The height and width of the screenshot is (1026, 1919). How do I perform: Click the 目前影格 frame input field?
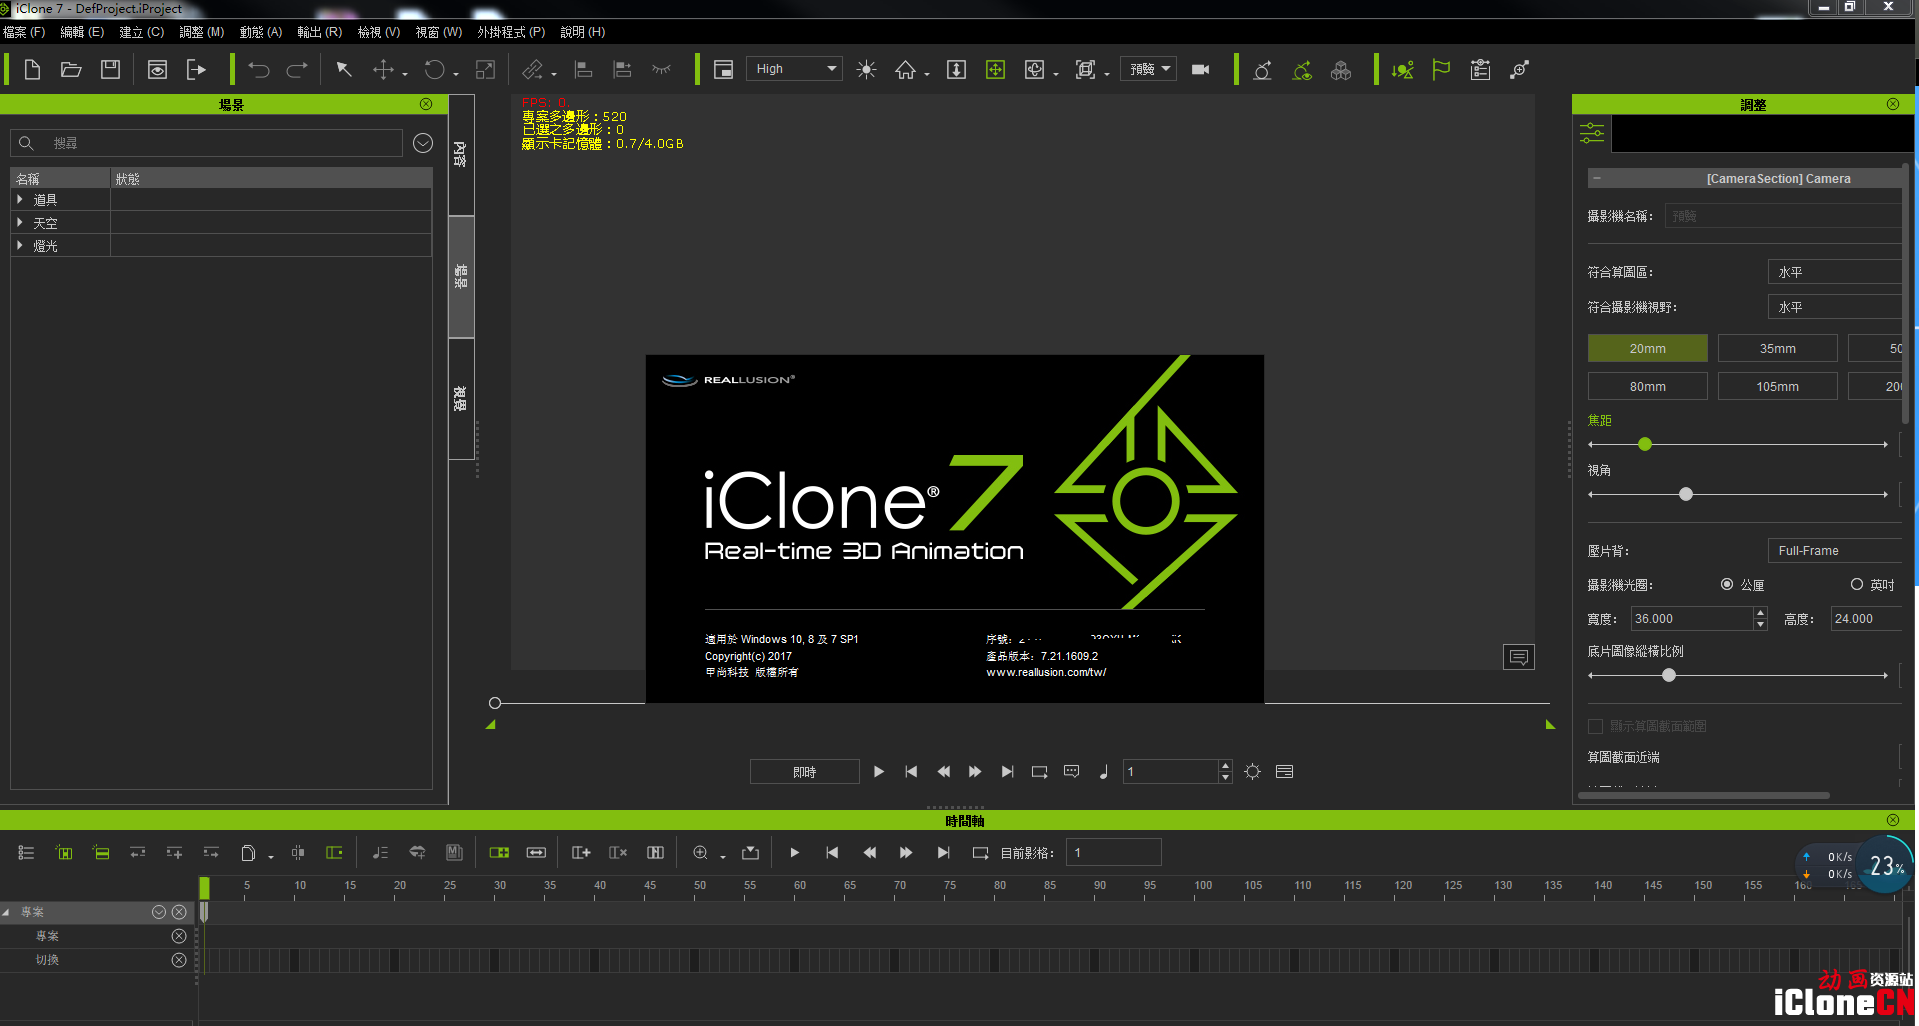[1114, 853]
